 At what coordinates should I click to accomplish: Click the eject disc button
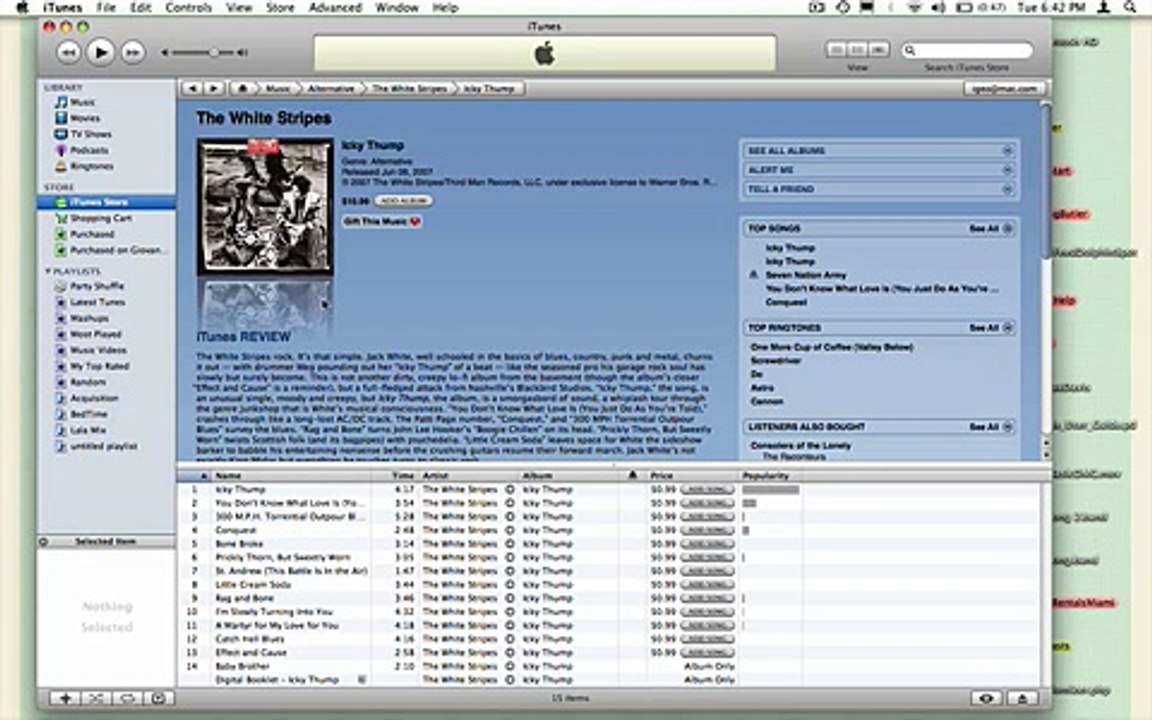(1021, 698)
